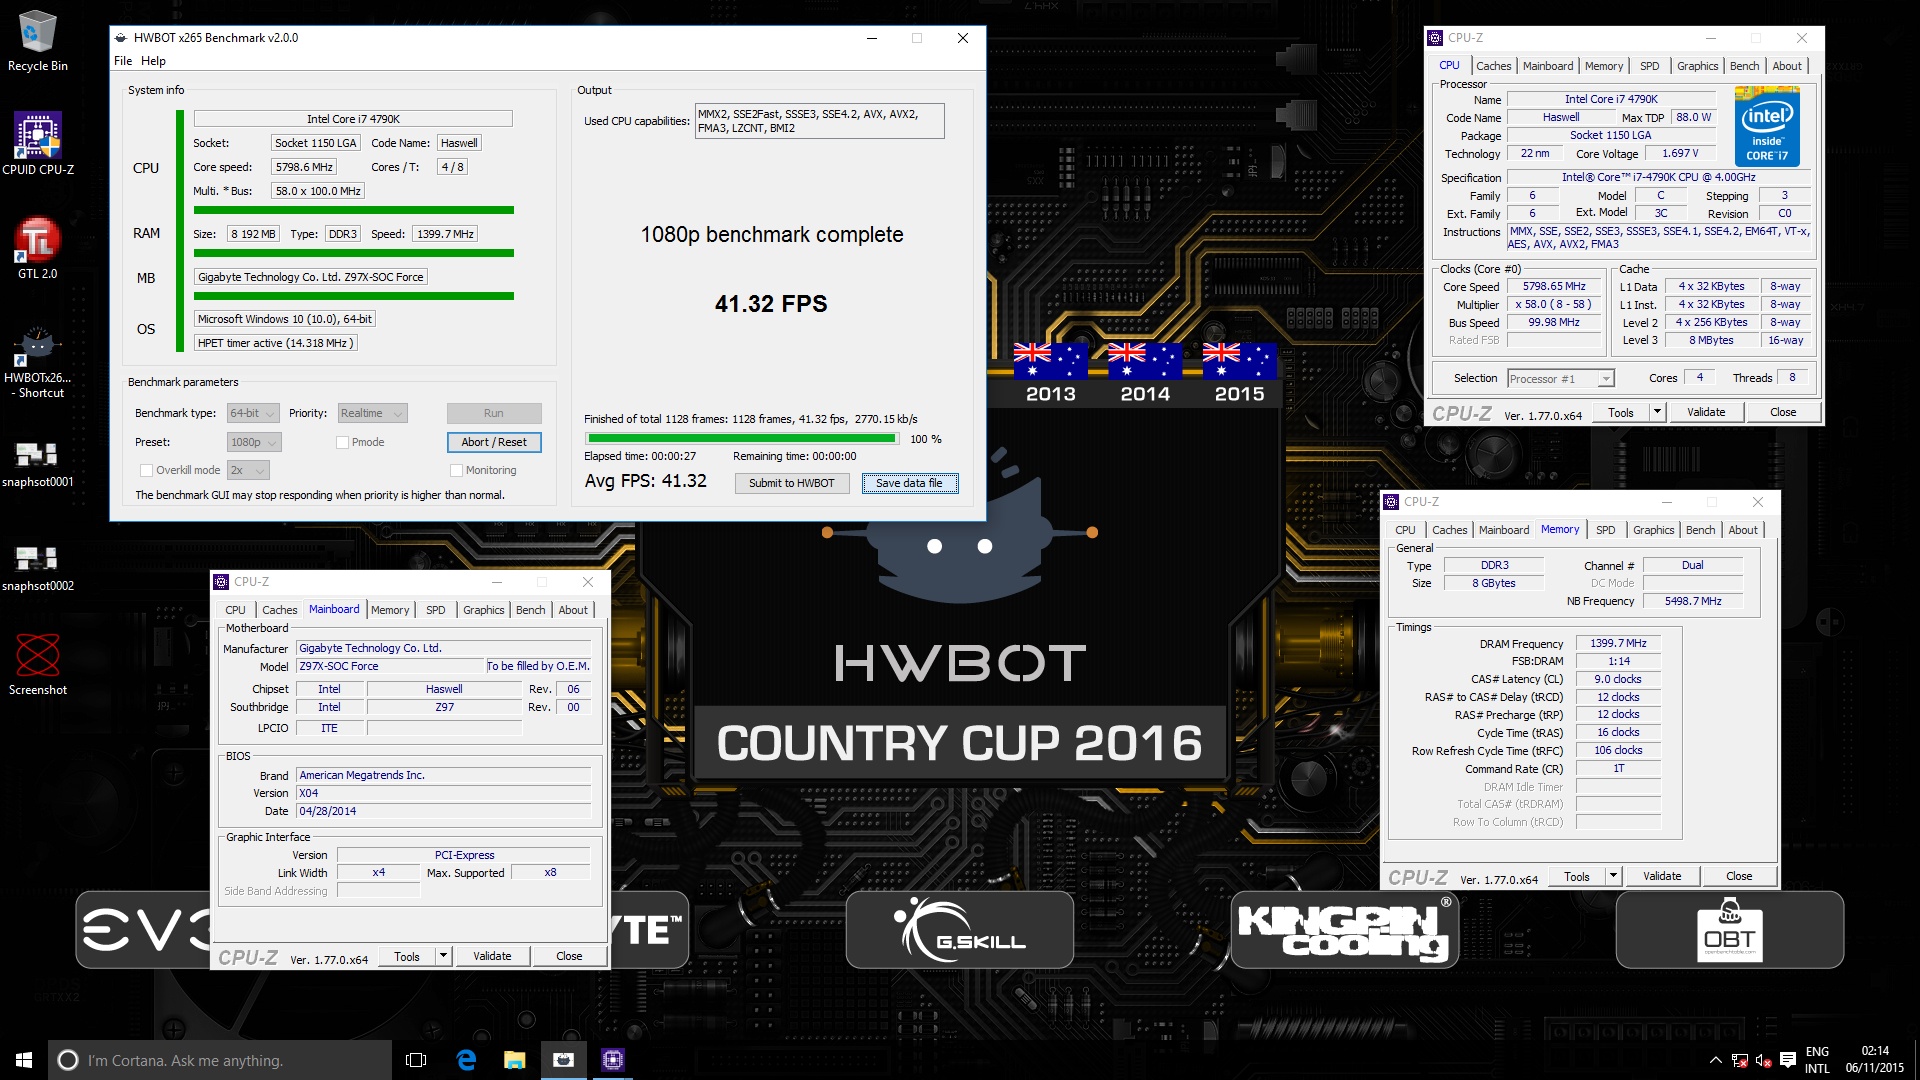The width and height of the screenshot is (1920, 1080).
Task: Click the Cortana search box
Action: point(220,1060)
